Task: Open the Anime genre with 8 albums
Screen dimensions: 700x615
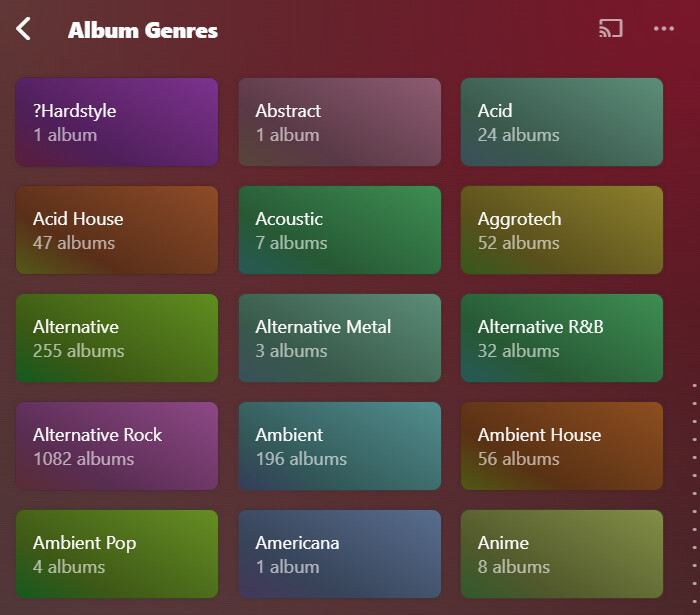Action: pos(561,554)
